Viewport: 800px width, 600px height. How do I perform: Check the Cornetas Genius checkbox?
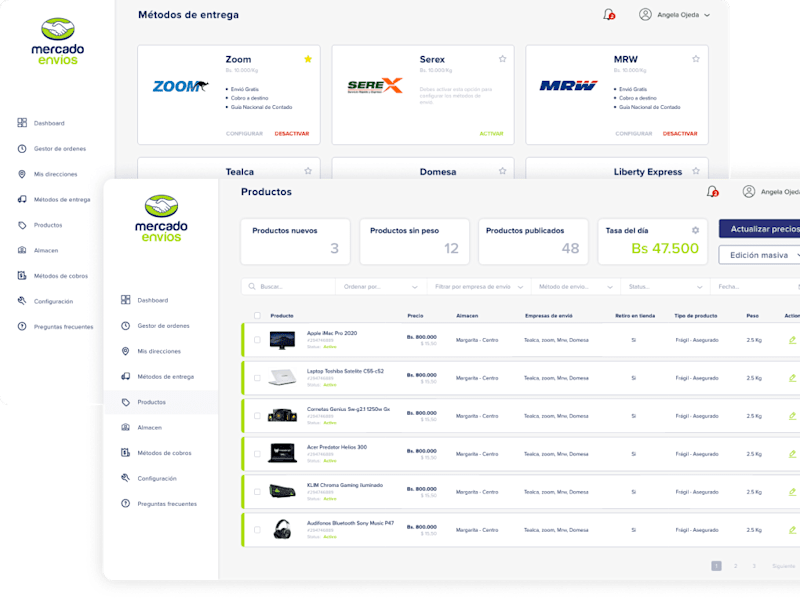(257, 416)
